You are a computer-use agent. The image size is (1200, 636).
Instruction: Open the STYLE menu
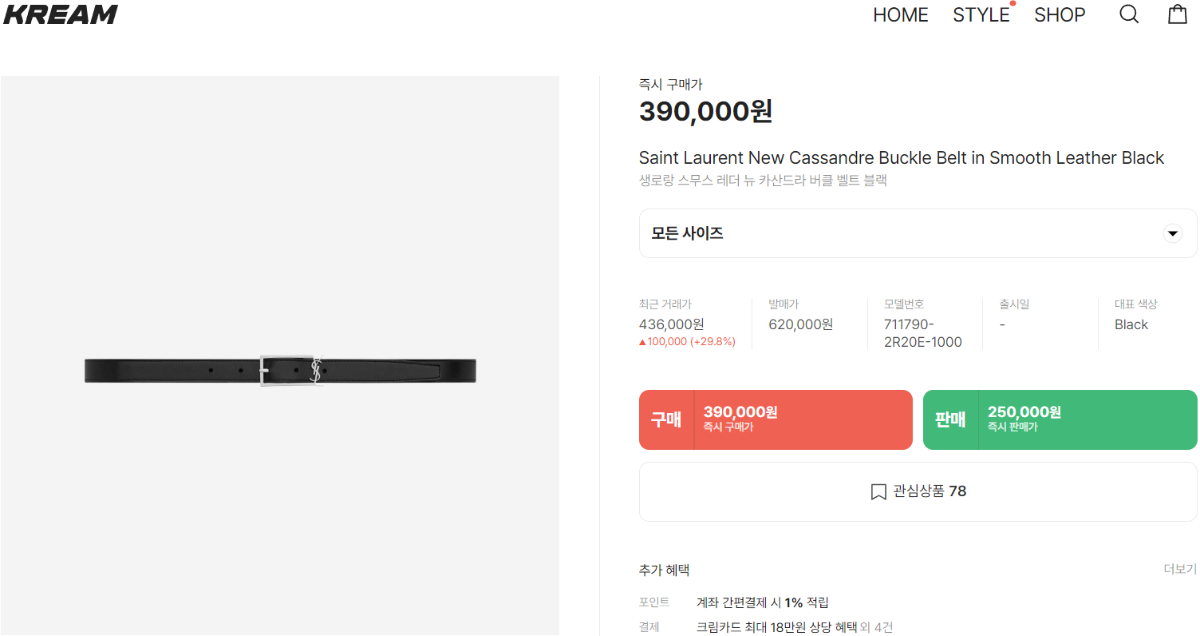point(981,15)
